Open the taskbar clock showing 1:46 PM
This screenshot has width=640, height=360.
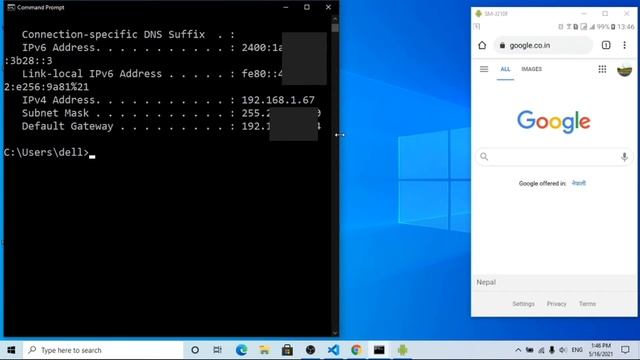pyautogui.click(x=601, y=350)
